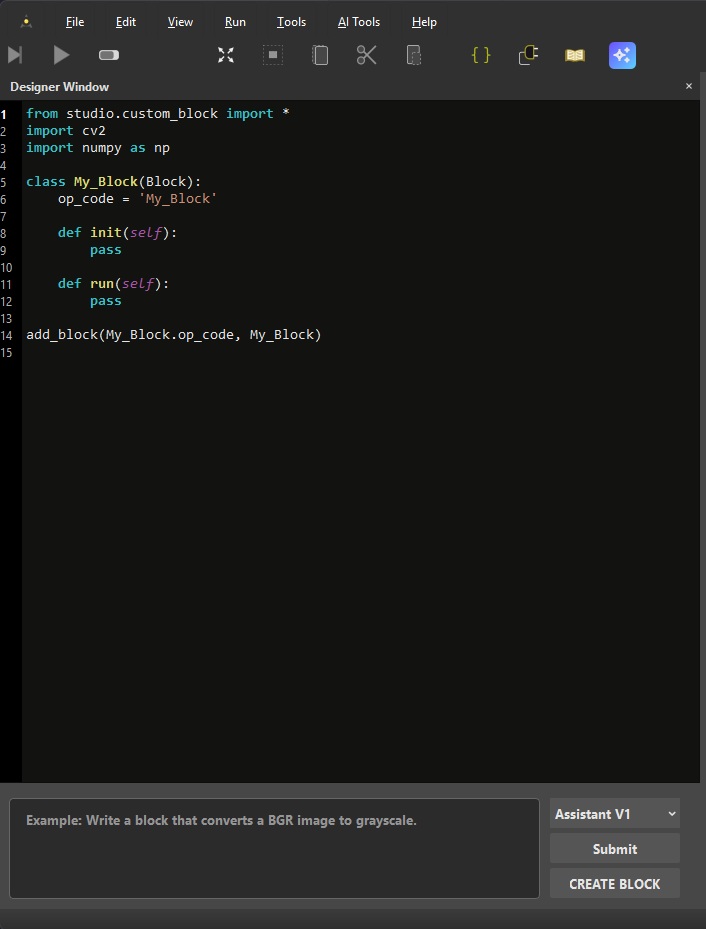
Task: Click the yellow plug icon
Action: coord(528,55)
